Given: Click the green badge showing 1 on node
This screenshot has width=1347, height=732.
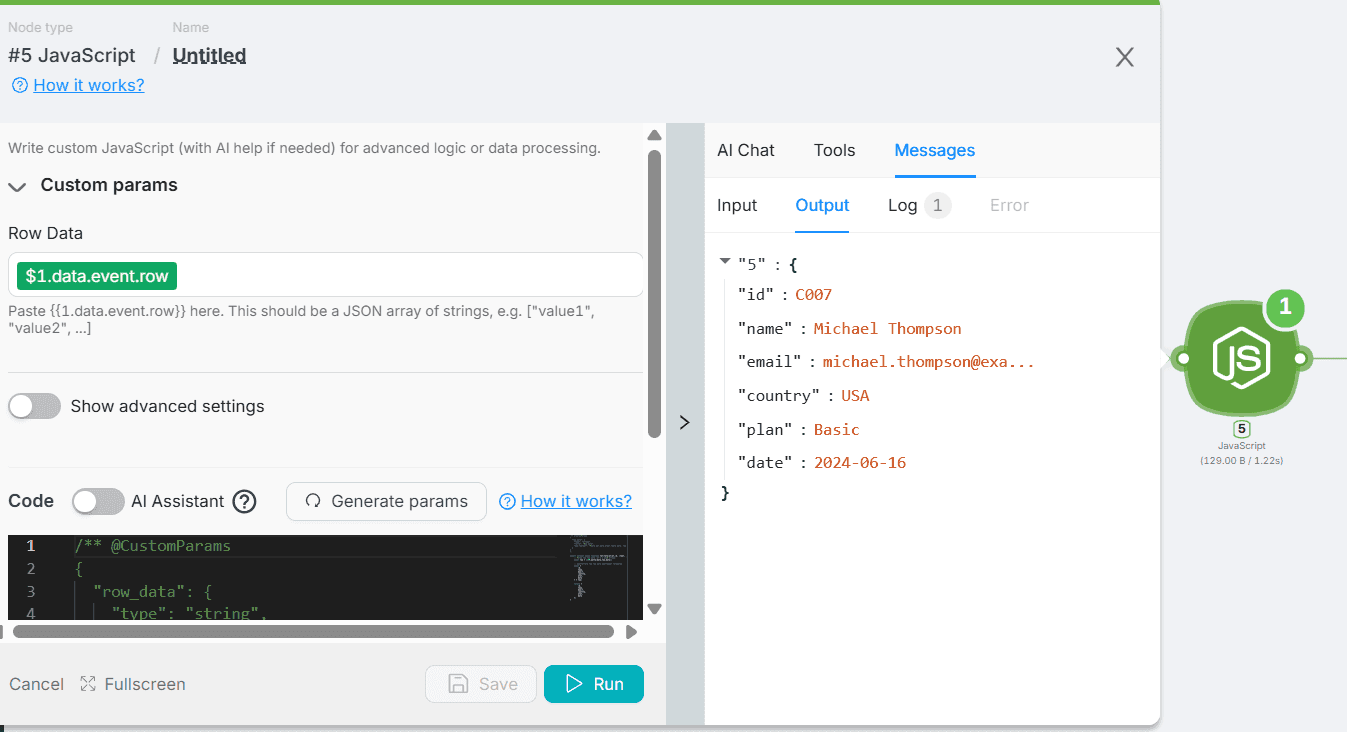Looking at the screenshot, I should (1285, 309).
